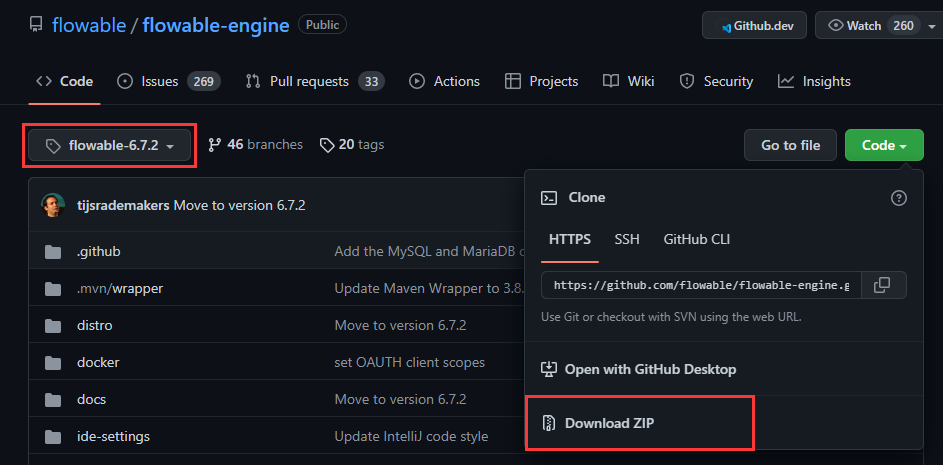Select the GitHub CLI clone tab
The height and width of the screenshot is (465, 943).
click(696, 239)
